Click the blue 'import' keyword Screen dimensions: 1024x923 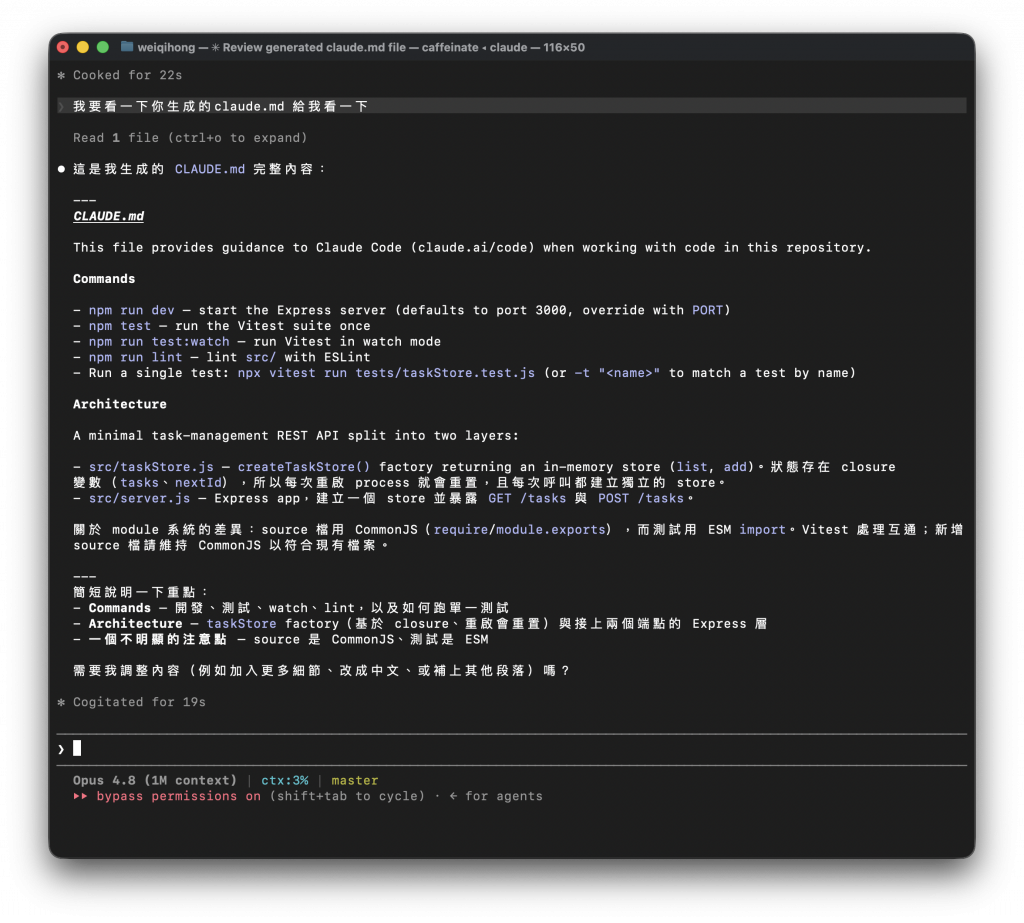(762, 530)
